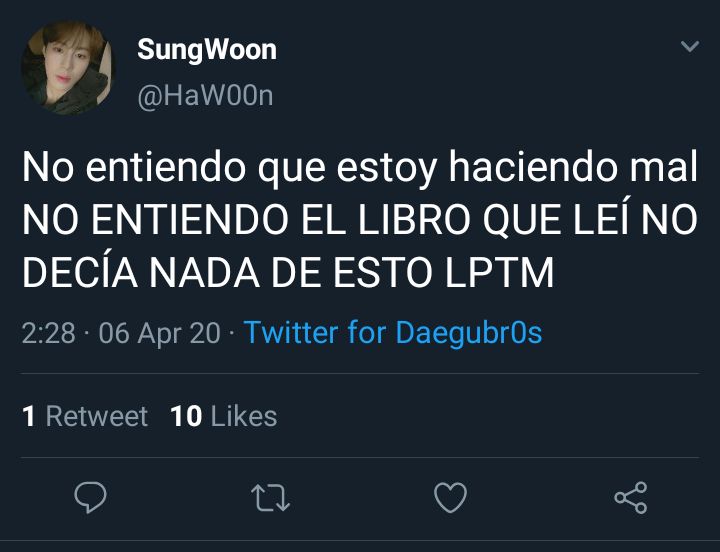
Task: View the 1 Retweet list
Action: (85, 417)
